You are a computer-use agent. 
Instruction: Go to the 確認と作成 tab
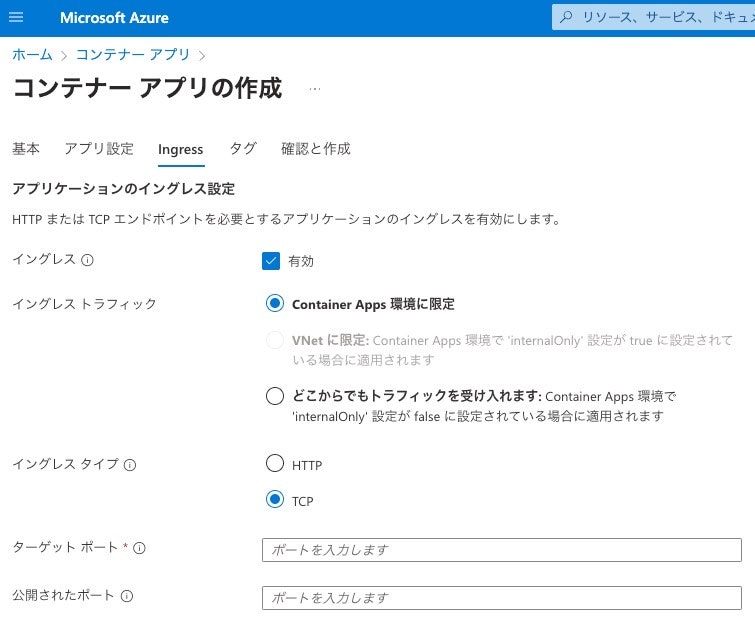[316, 149]
